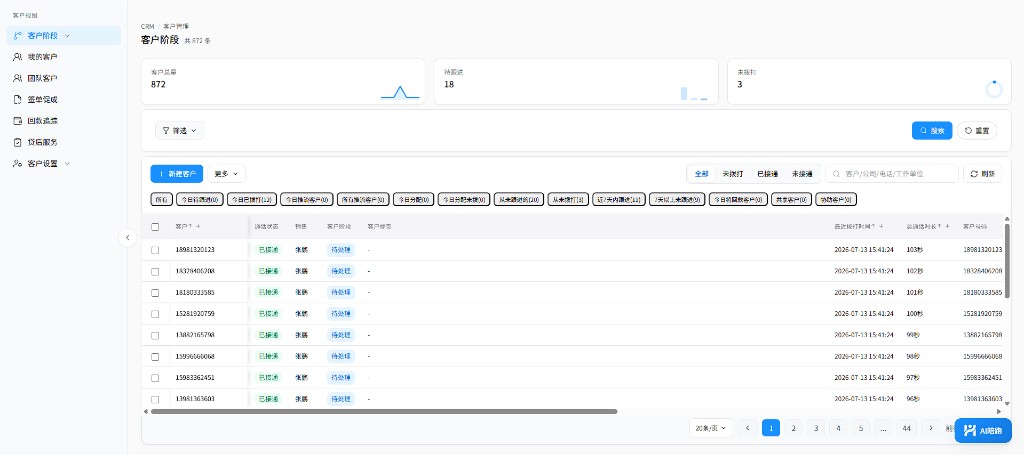Open 回款追踪 in the sidebar
The height and width of the screenshot is (455, 1024).
(x=63, y=121)
